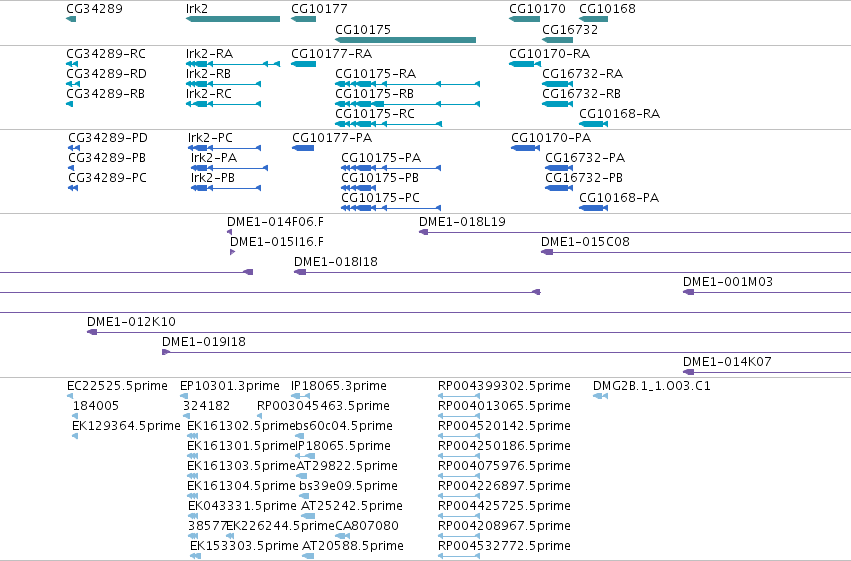Click transcript CG10168-RA
Image resolution: width=851 pixels, height=561 pixels.
[x=620, y=114]
